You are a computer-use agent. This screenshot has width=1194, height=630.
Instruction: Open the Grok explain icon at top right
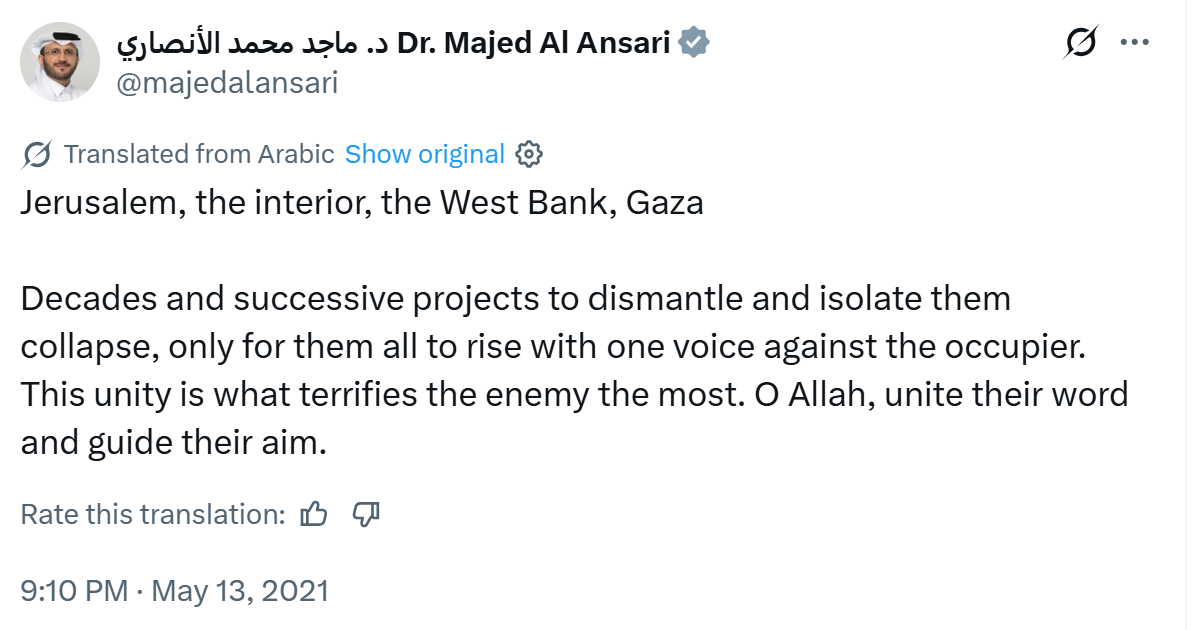1081,43
